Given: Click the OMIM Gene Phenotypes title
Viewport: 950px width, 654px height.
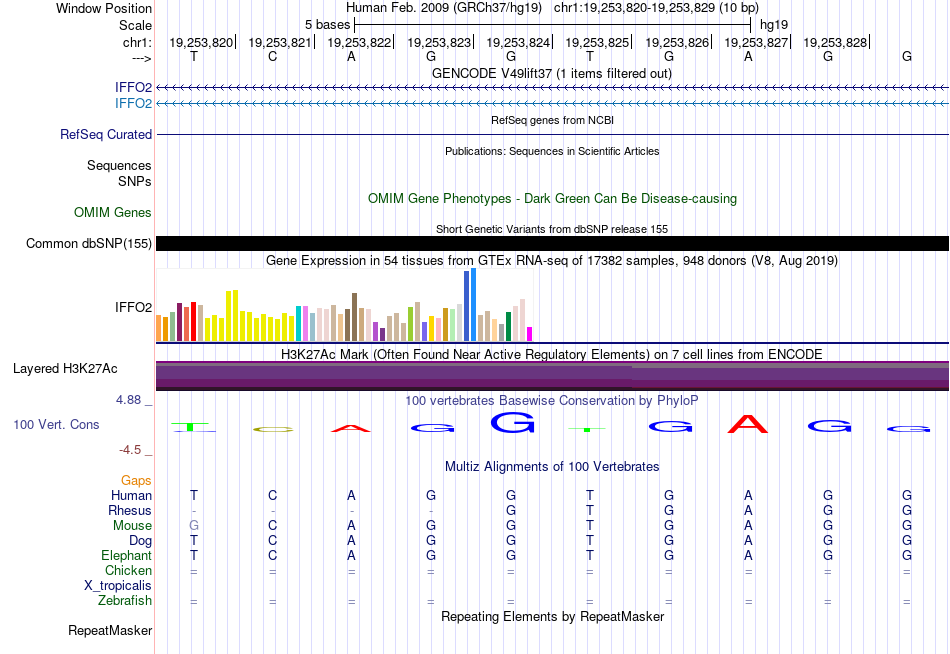Looking at the screenshot, I should [552, 198].
